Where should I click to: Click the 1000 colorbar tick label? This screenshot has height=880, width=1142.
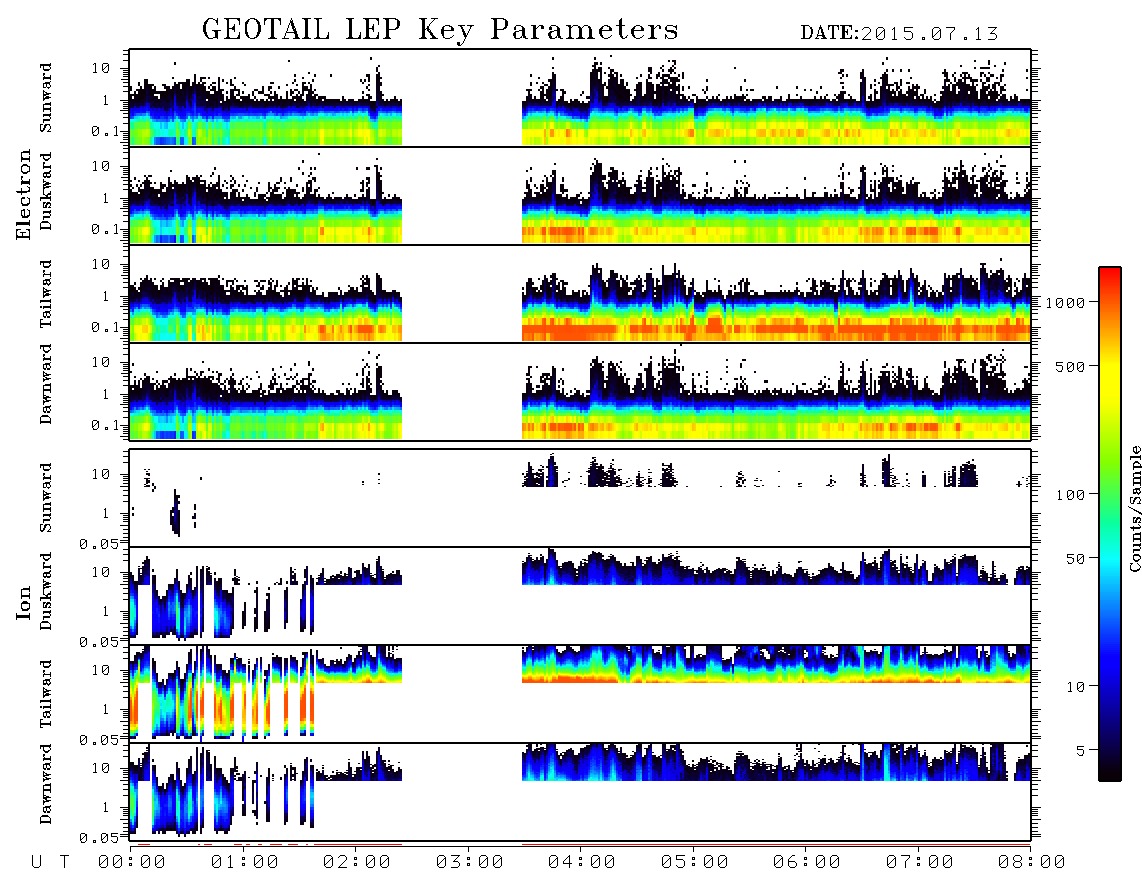[x=1066, y=303]
